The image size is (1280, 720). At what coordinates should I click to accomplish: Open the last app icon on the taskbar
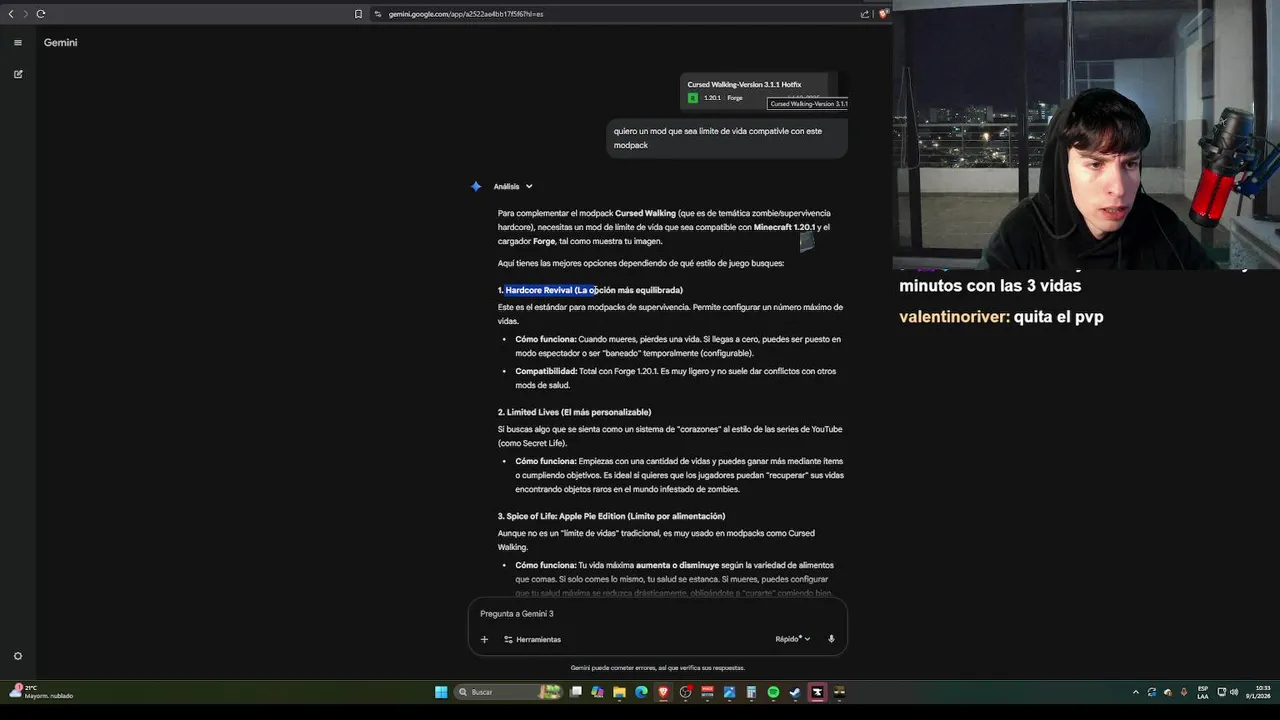tap(839, 692)
